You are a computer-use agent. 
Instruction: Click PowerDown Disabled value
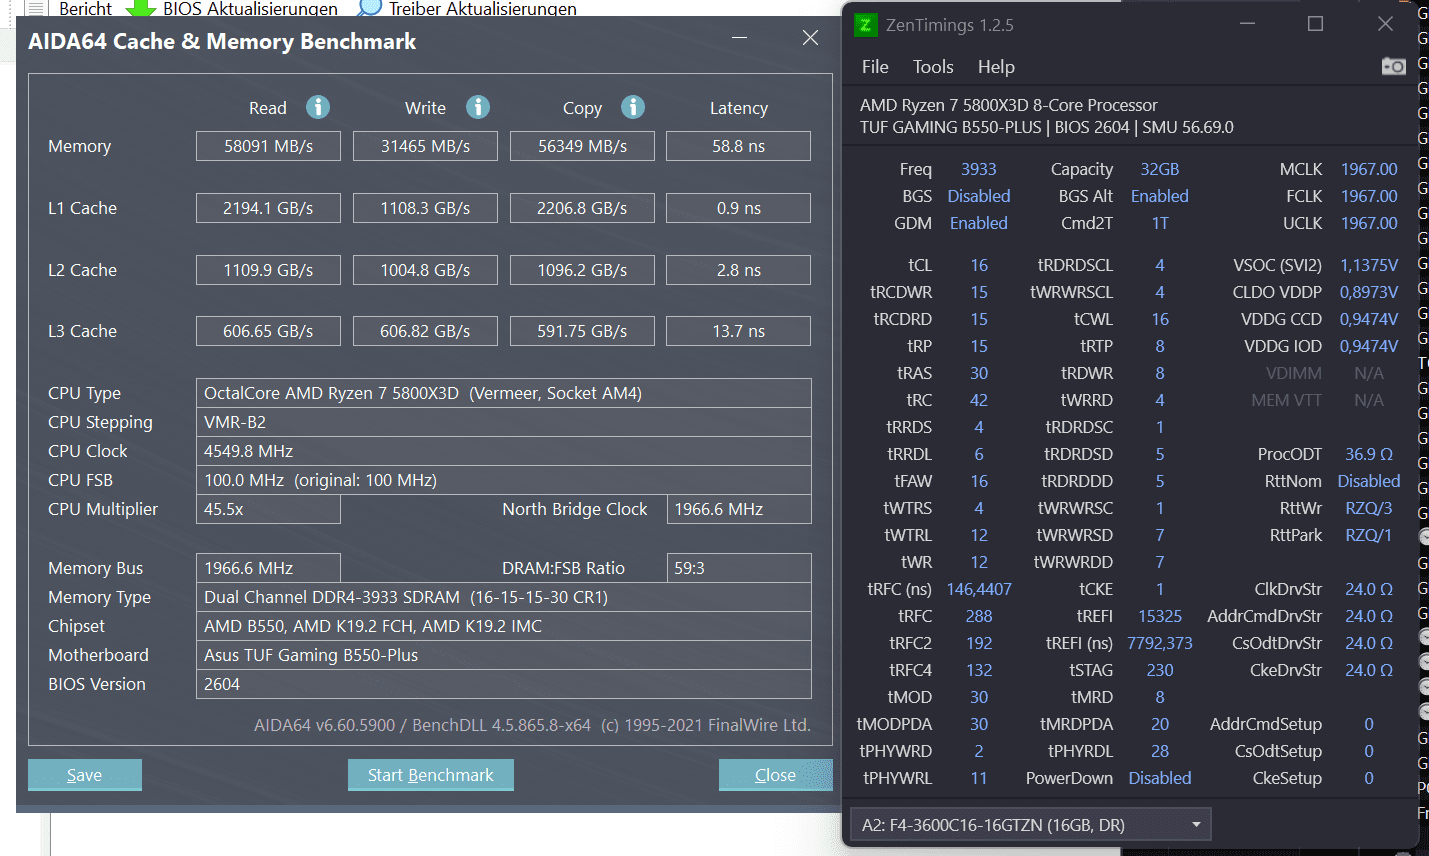[x=1160, y=778]
